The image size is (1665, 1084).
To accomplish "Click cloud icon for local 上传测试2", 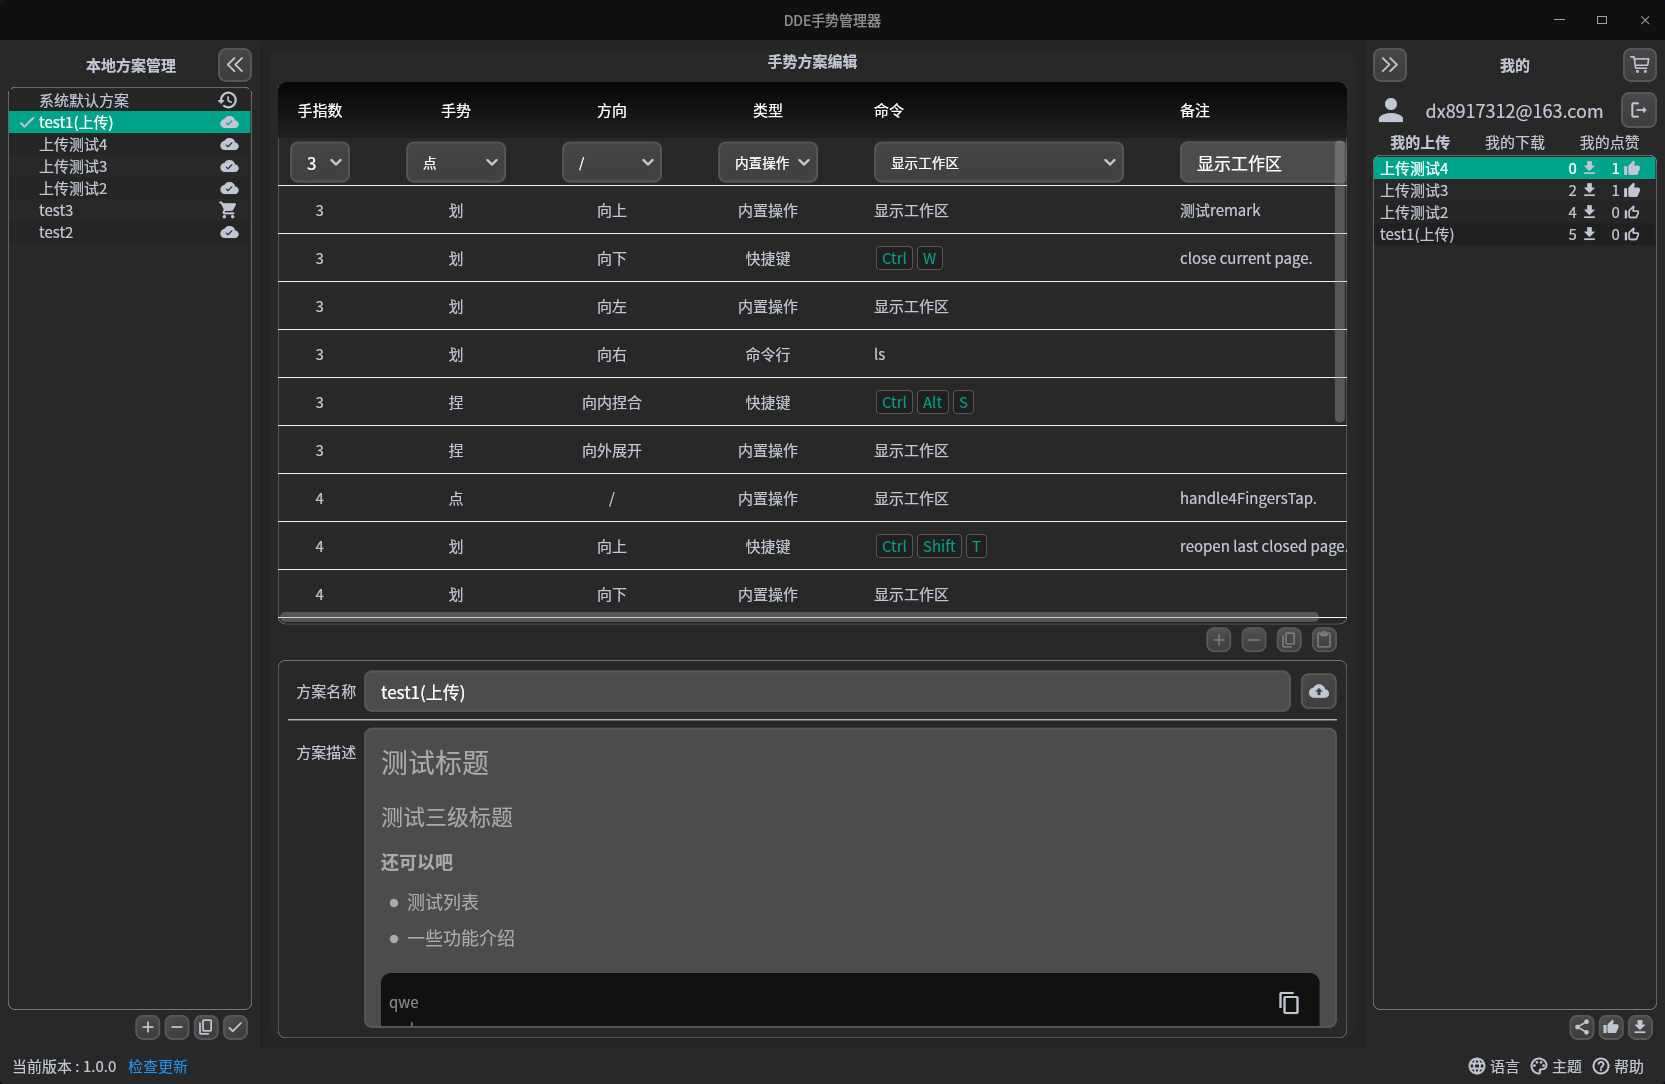I will tap(229, 188).
